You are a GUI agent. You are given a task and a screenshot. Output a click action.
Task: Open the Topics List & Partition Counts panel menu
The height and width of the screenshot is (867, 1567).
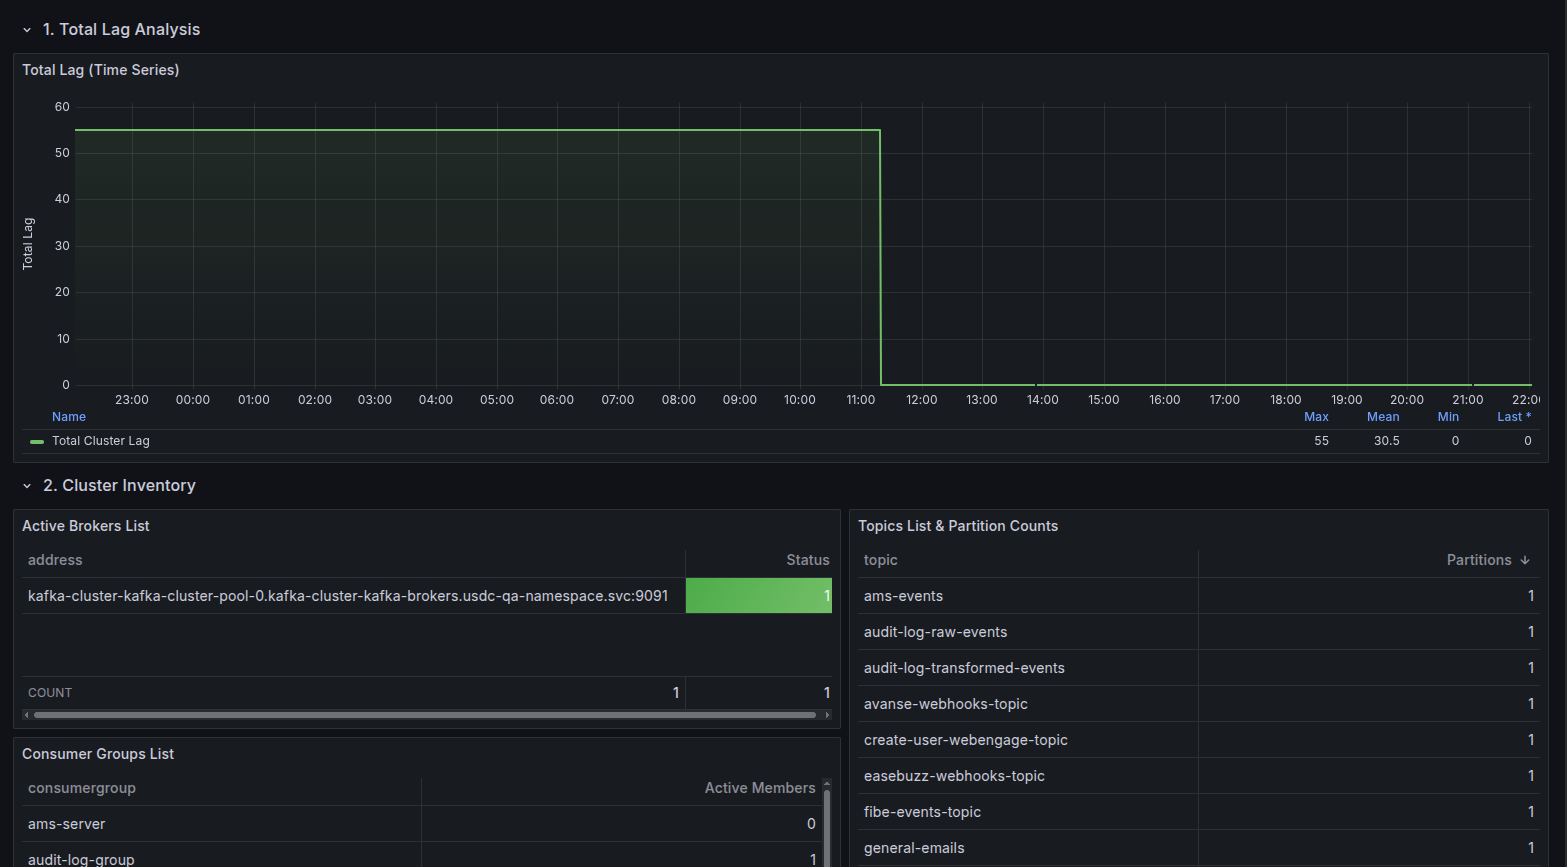point(957,526)
